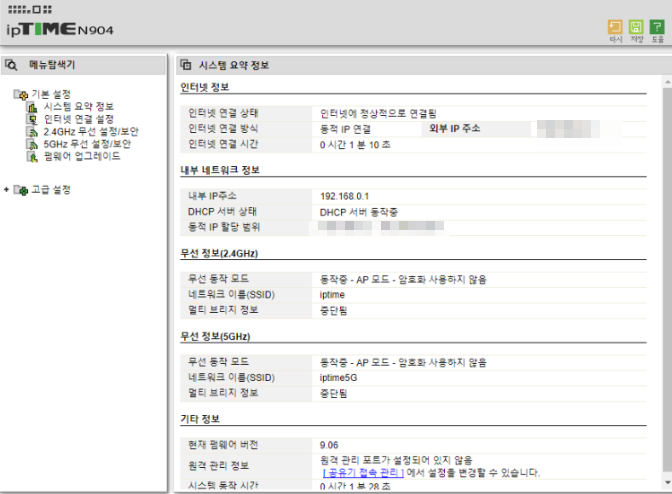Click the 원격 관리 정보 label
The image size is (672, 494).
click(x=219, y=466)
